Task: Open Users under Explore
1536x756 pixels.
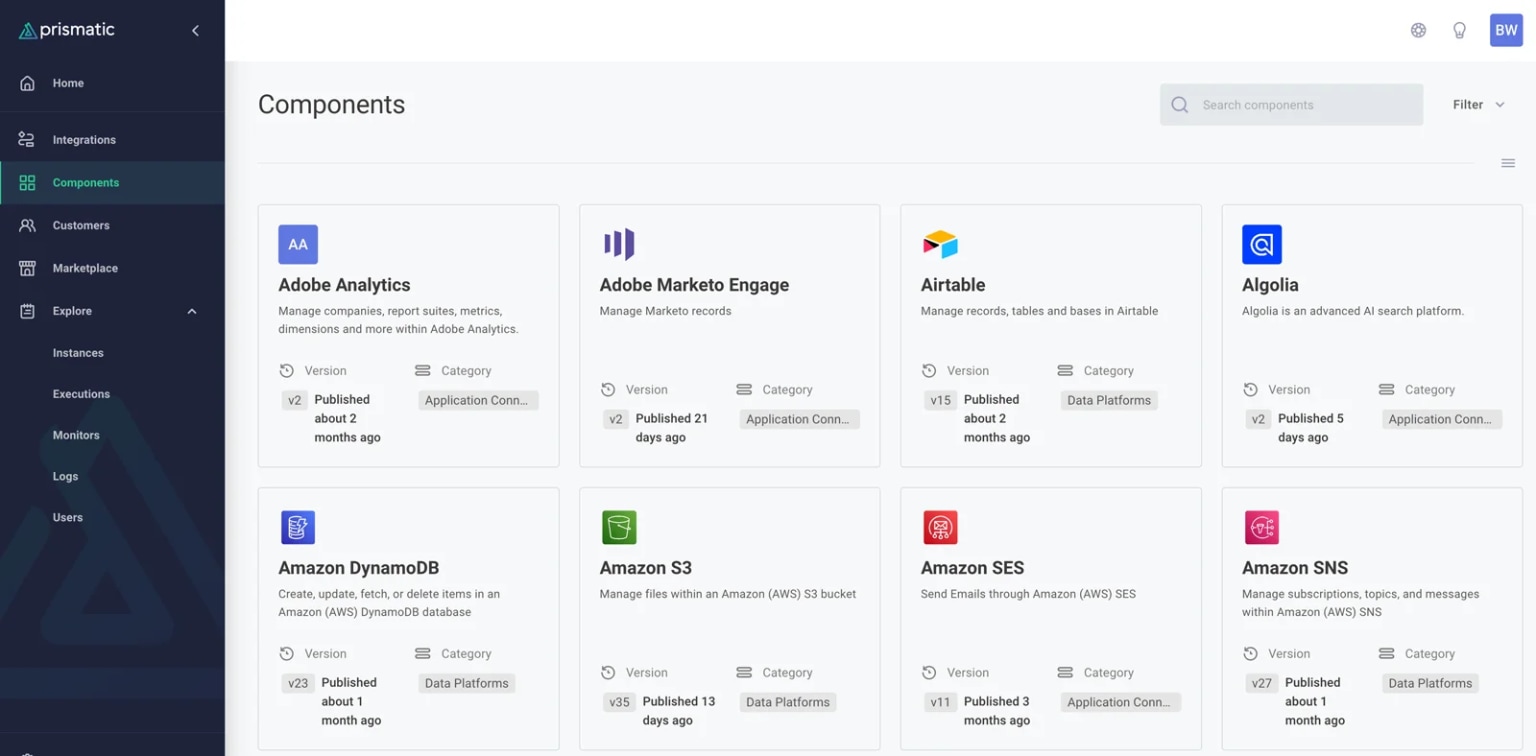Action: click(x=68, y=517)
